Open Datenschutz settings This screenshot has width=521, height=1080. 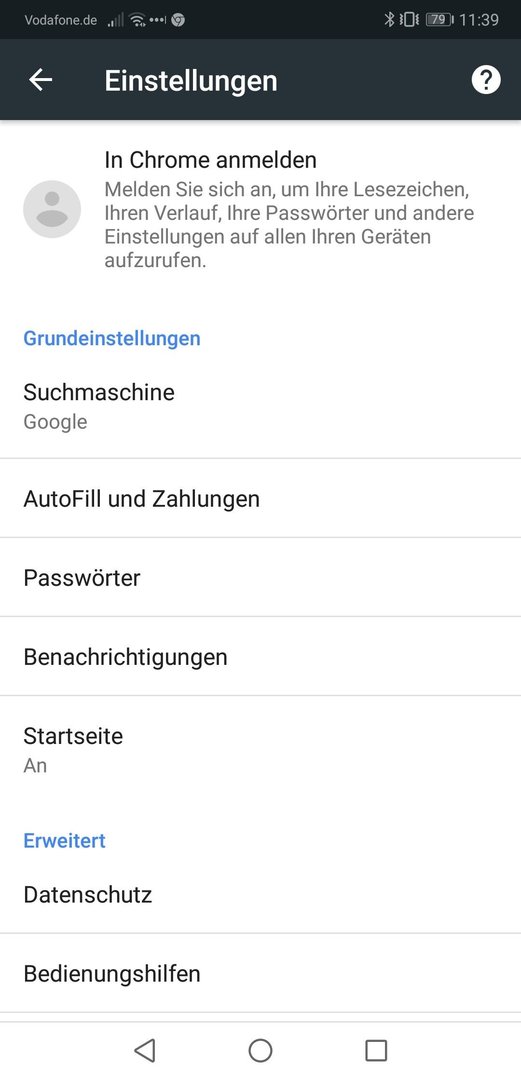[x=260, y=895]
